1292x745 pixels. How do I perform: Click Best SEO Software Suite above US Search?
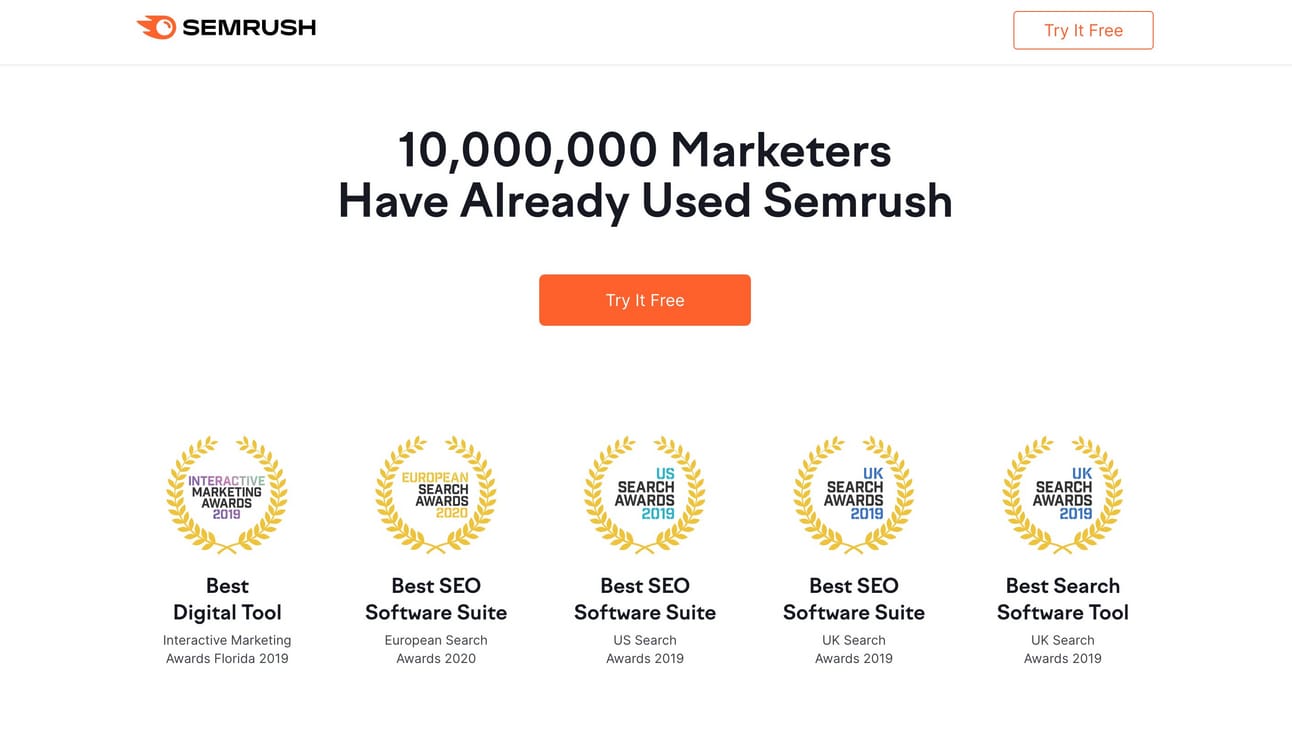pyautogui.click(x=645, y=599)
